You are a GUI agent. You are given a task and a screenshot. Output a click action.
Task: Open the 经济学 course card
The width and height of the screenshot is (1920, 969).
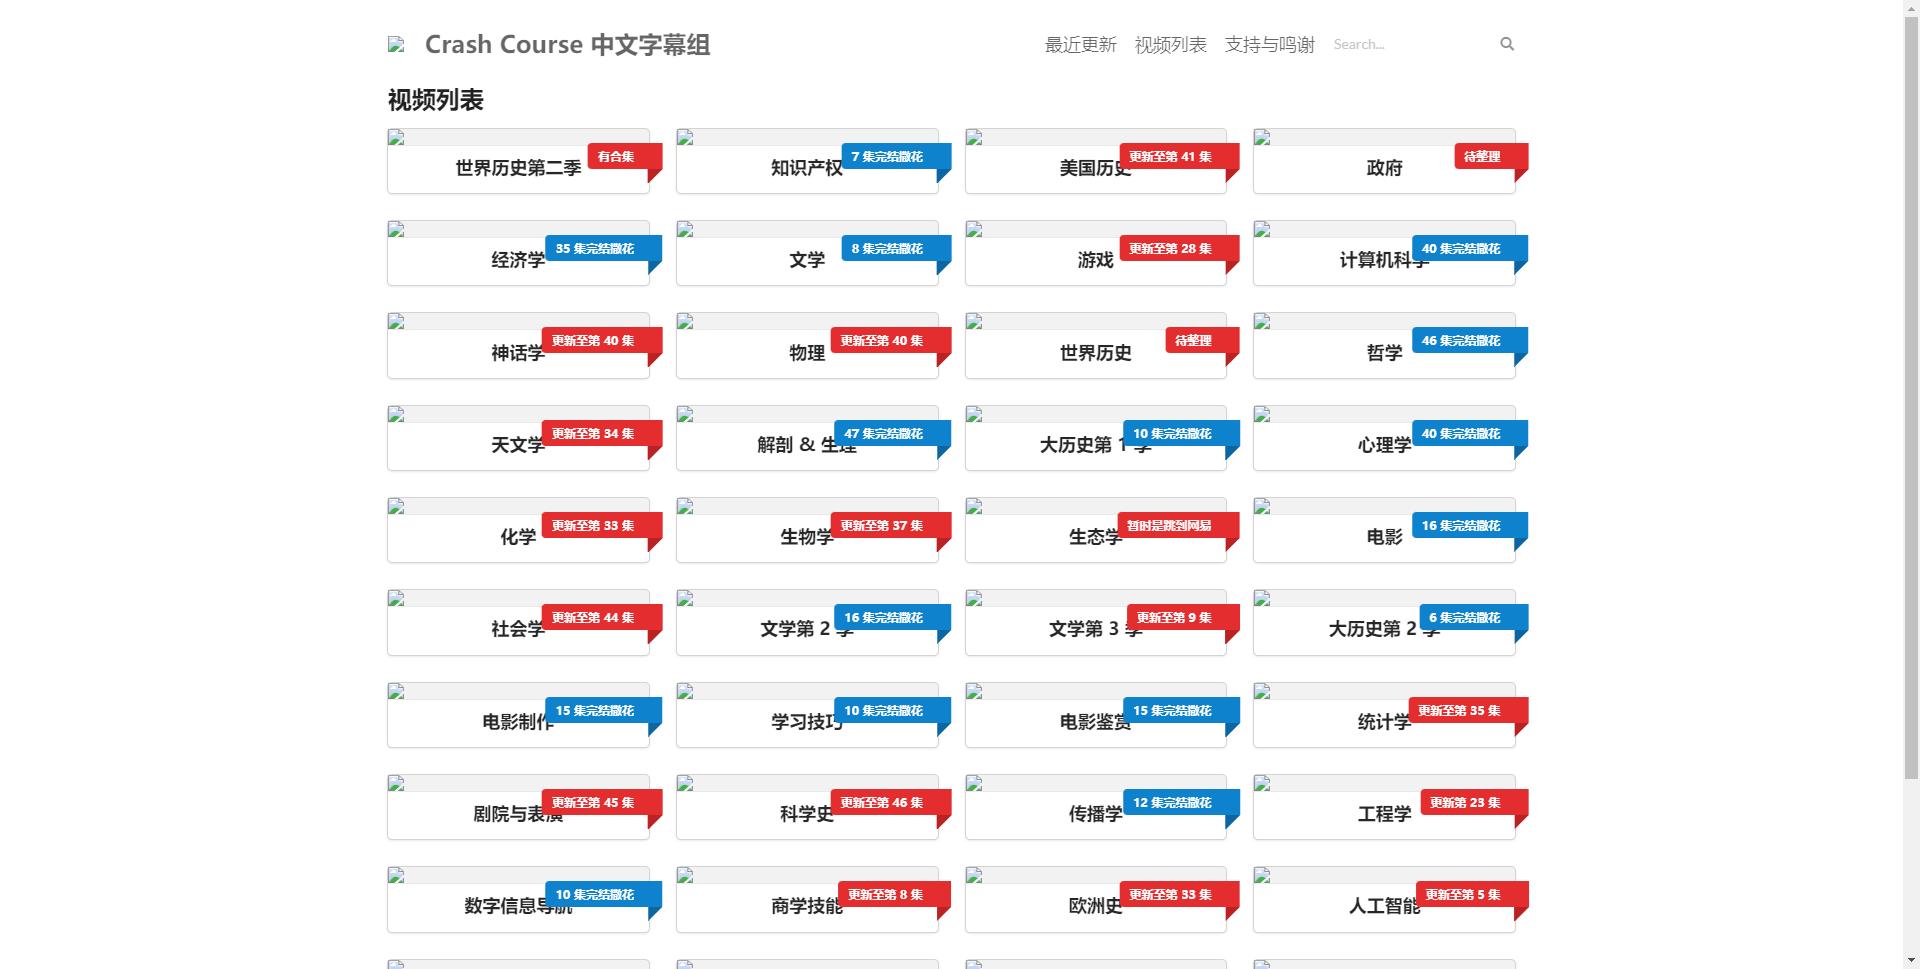tap(517, 260)
